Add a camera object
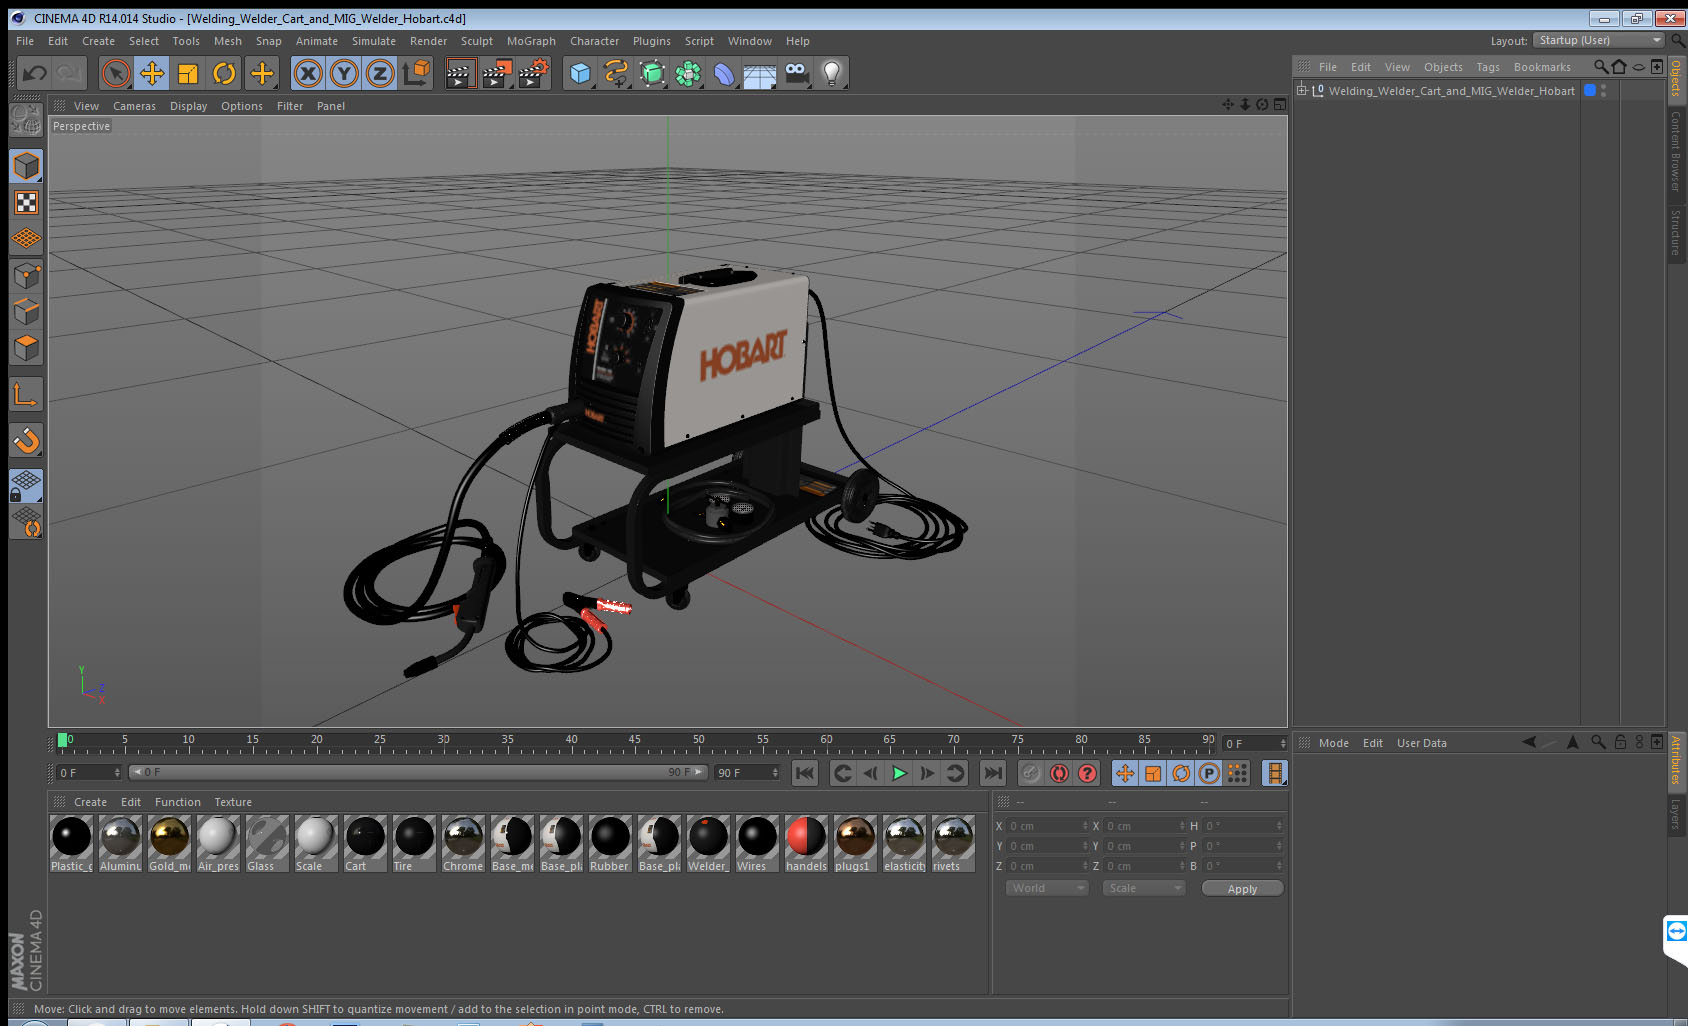The width and height of the screenshot is (1688, 1026). [796, 73]
